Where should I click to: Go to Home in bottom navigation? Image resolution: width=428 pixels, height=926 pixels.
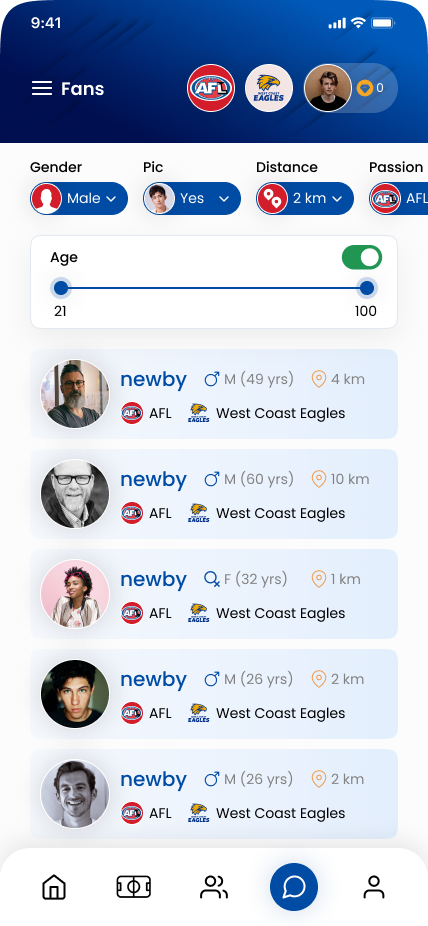(x=54, y=887)
